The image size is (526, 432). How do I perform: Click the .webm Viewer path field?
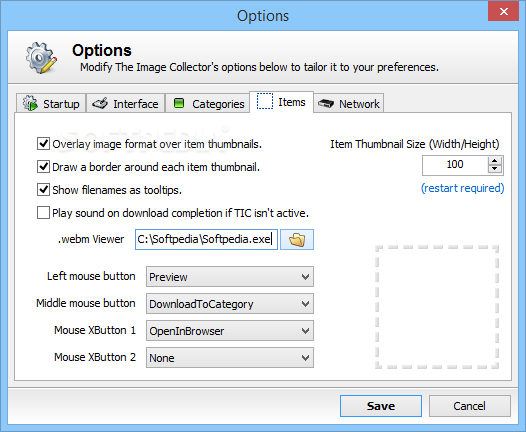coord(206,239)
